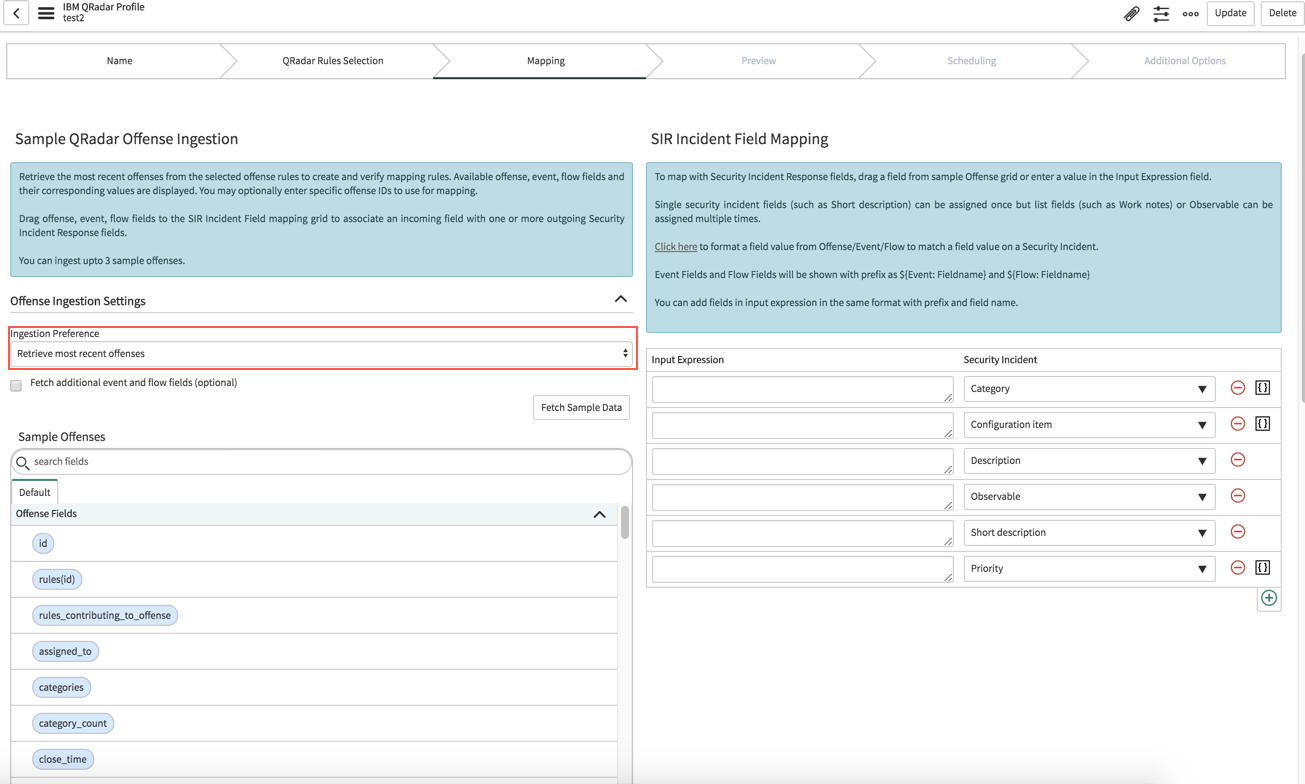The height and width of the screenshot is (784, 1305).
Task: Go to the Additional Options step
Action: [1184, 61]
